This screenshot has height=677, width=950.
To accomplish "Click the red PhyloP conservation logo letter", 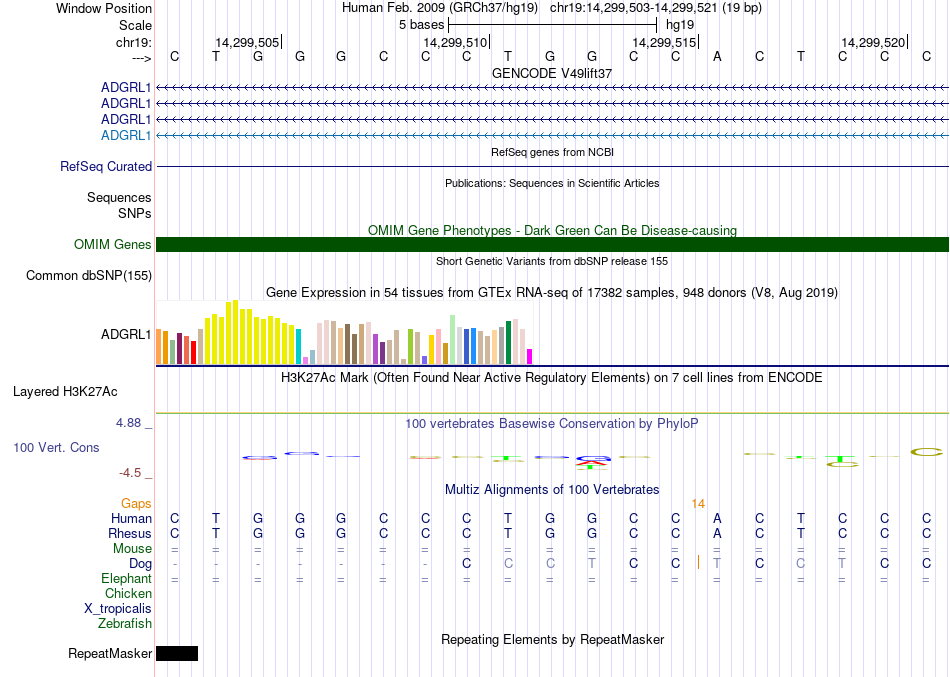I will (x=591, y=462).
